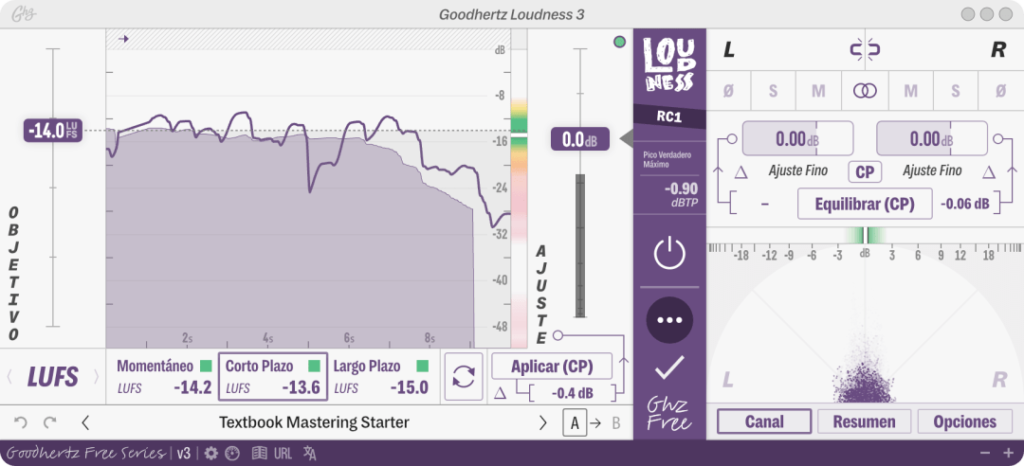Toggle phase invert Ø on right channel
The image size is (1024, 466).
point(1000,91)
